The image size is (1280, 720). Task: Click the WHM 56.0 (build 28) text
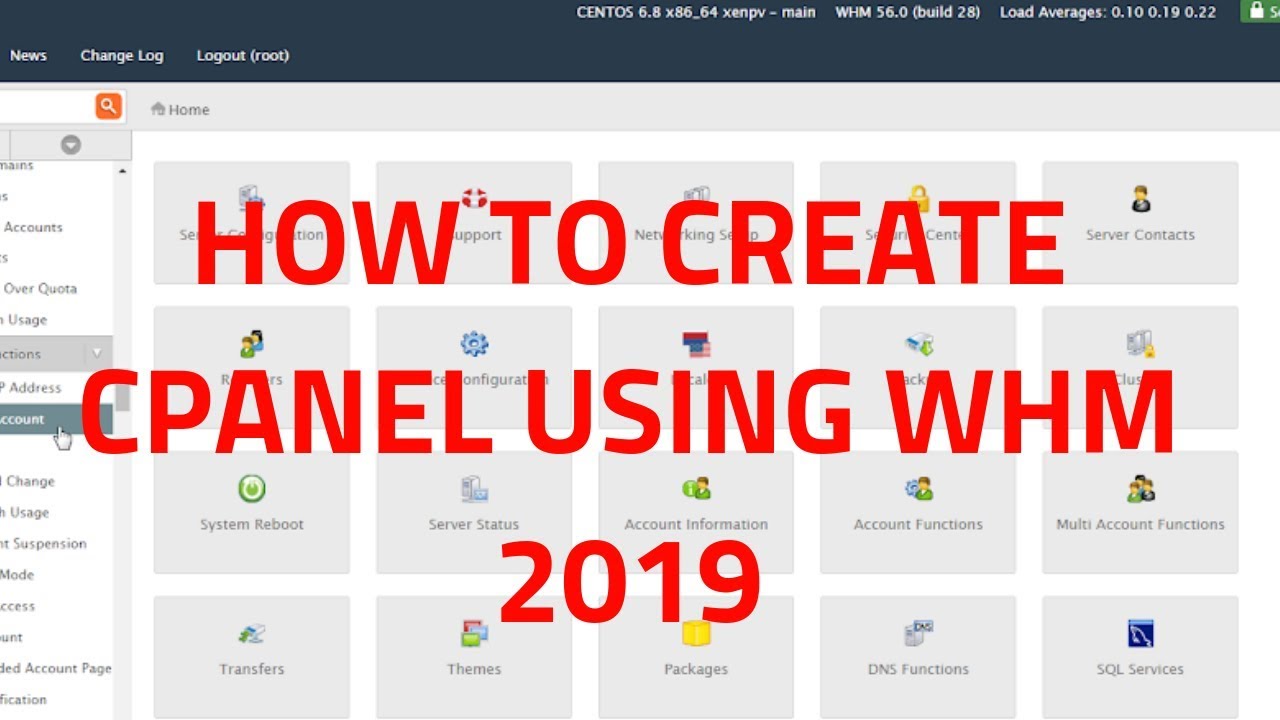(x=908, y=12)
